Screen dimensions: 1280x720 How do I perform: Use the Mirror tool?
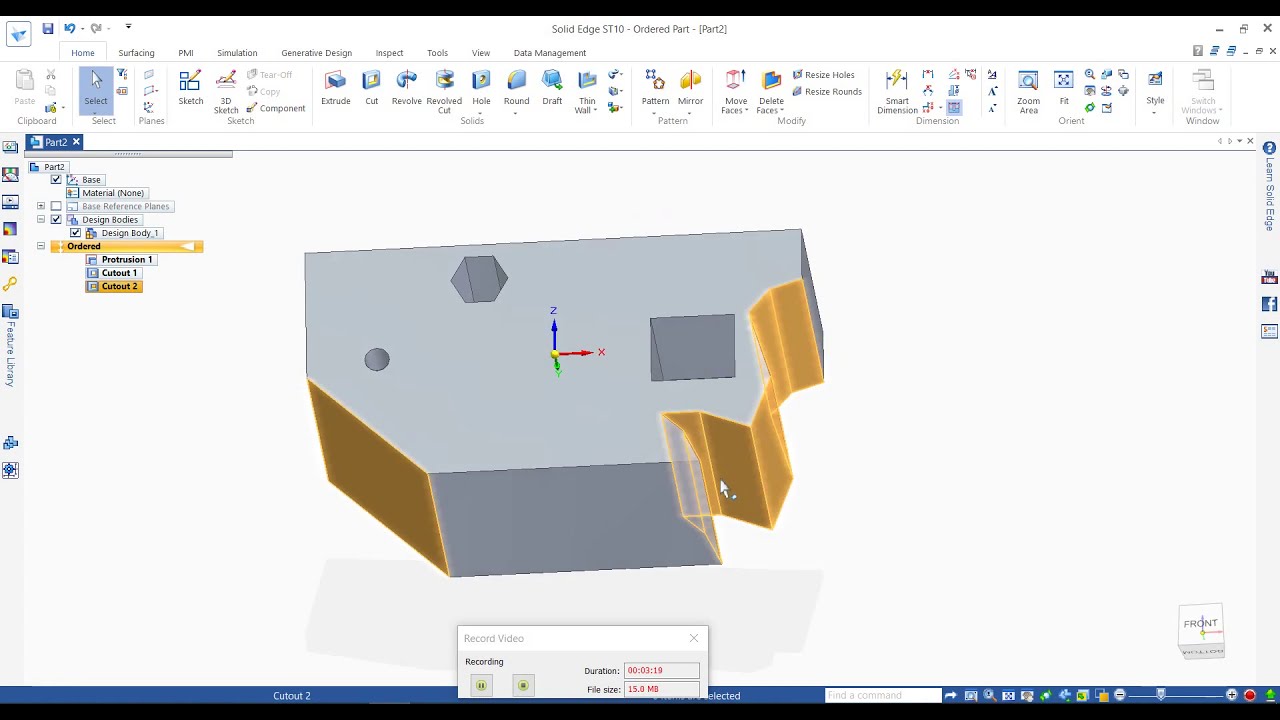coord(690,88)
